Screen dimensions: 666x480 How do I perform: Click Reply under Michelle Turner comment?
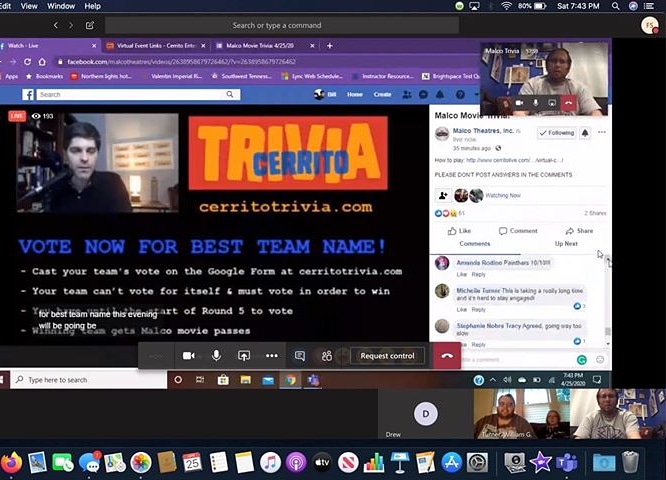[x=478, y=310]
